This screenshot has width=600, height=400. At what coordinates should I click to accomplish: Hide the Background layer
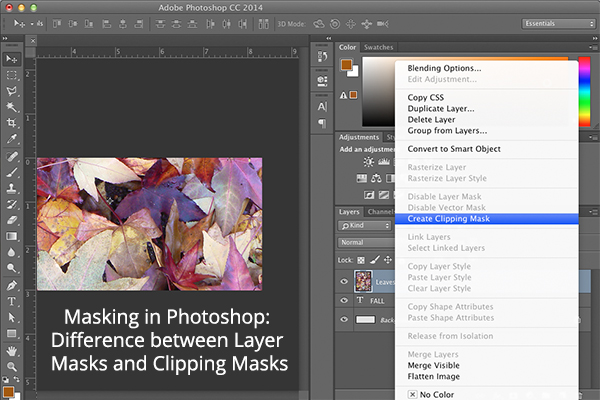pyautogui.click(x=344, y=319)
